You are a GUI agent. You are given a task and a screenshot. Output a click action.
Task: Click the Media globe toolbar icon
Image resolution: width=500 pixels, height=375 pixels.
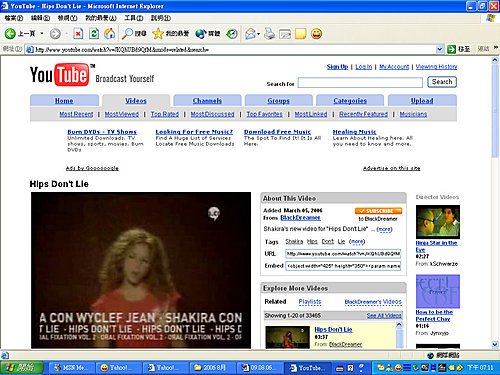click(201, 34)
